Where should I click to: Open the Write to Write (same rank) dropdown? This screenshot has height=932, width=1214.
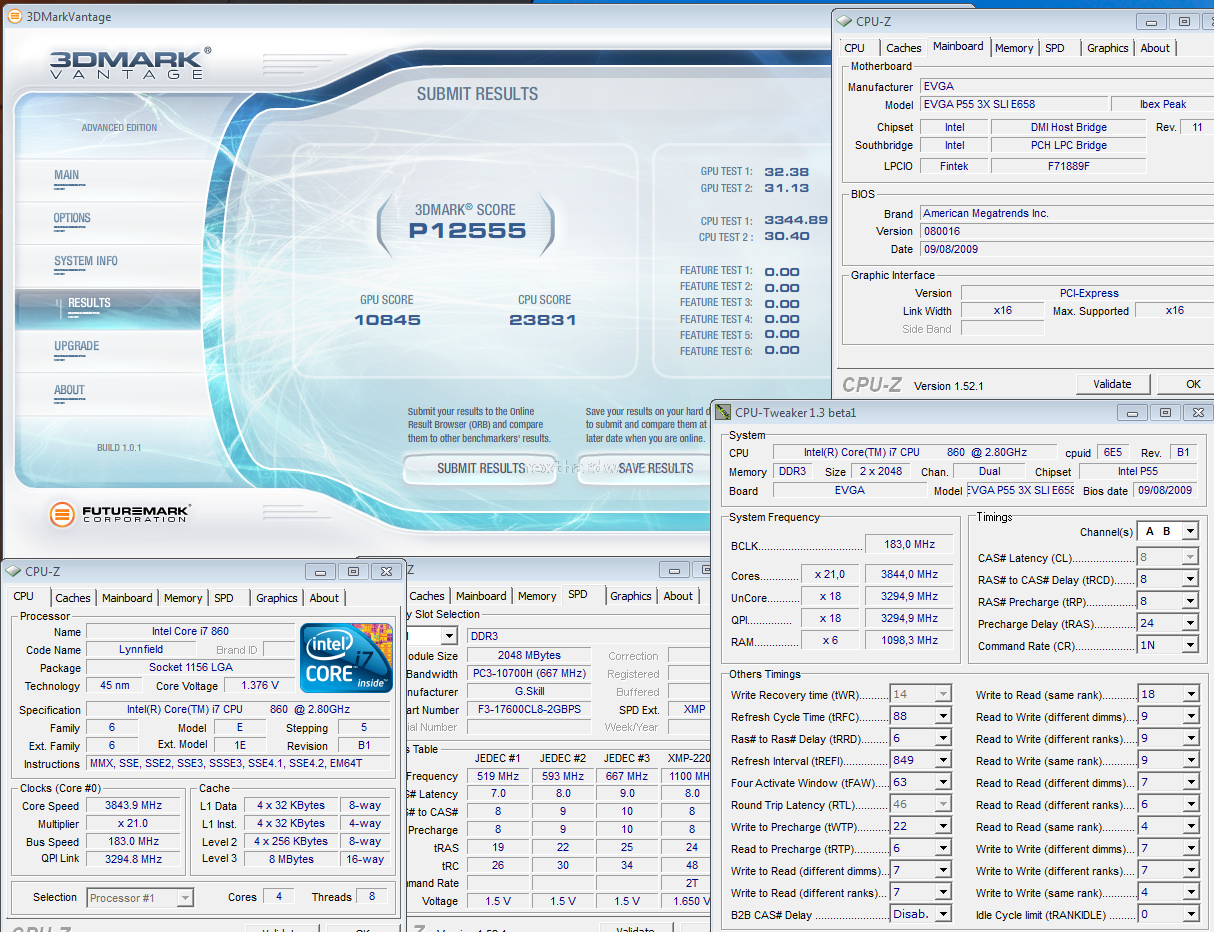tap(1190, 892)
